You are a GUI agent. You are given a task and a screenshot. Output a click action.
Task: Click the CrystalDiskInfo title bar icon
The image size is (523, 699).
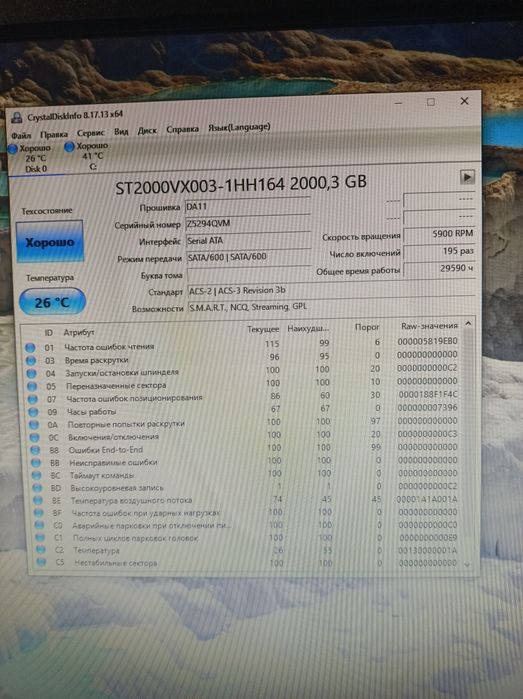pyautogui.click(x=17, y=118)
